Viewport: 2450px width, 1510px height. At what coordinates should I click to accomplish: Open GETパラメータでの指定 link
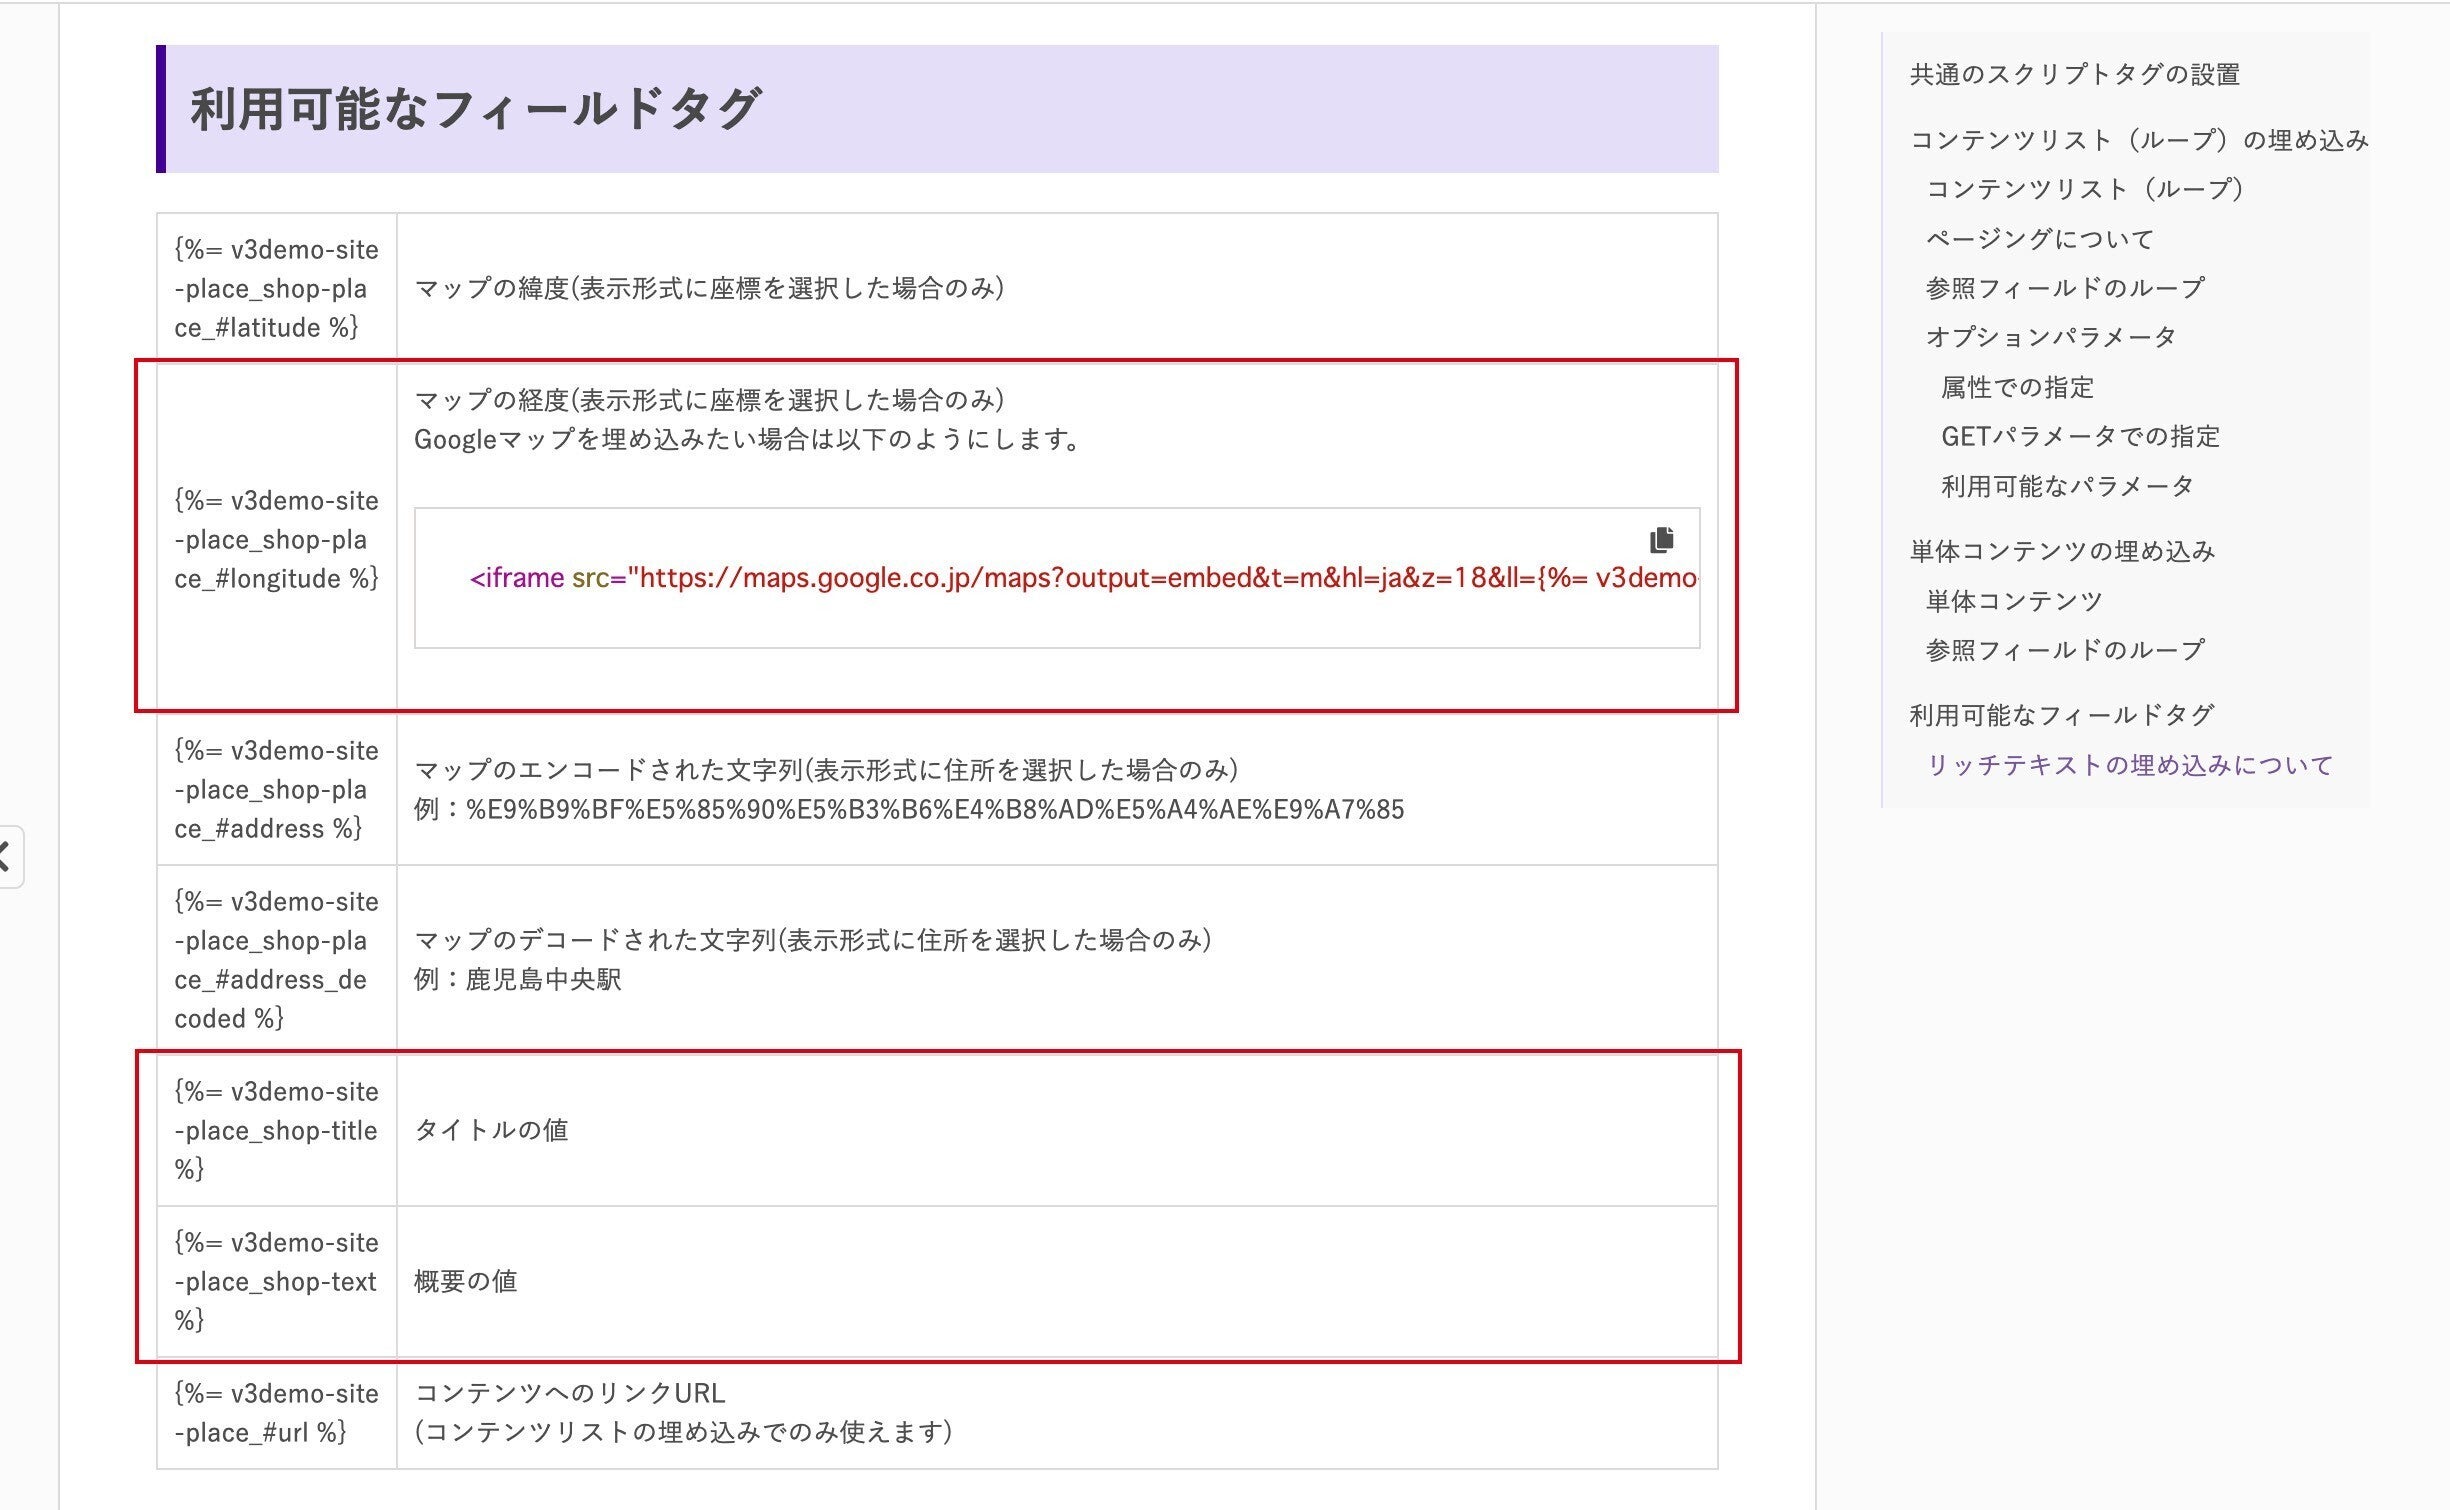tap(2080, 436)
